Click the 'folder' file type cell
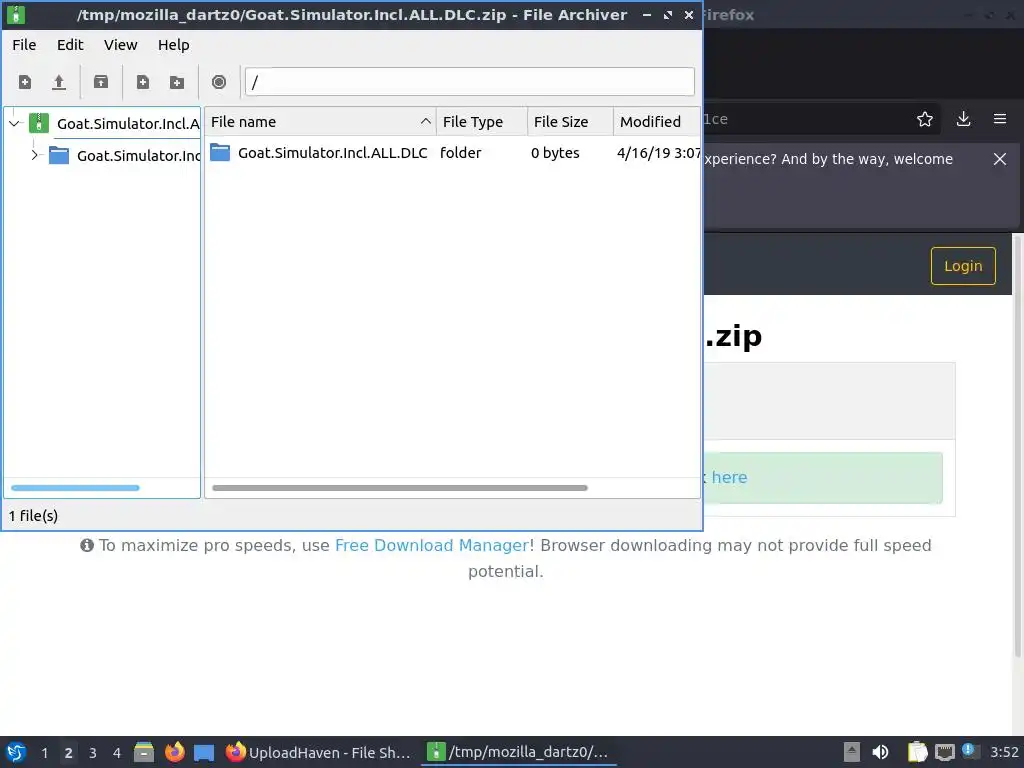The height and width of the screenshot is (768, 1024). 460,153
